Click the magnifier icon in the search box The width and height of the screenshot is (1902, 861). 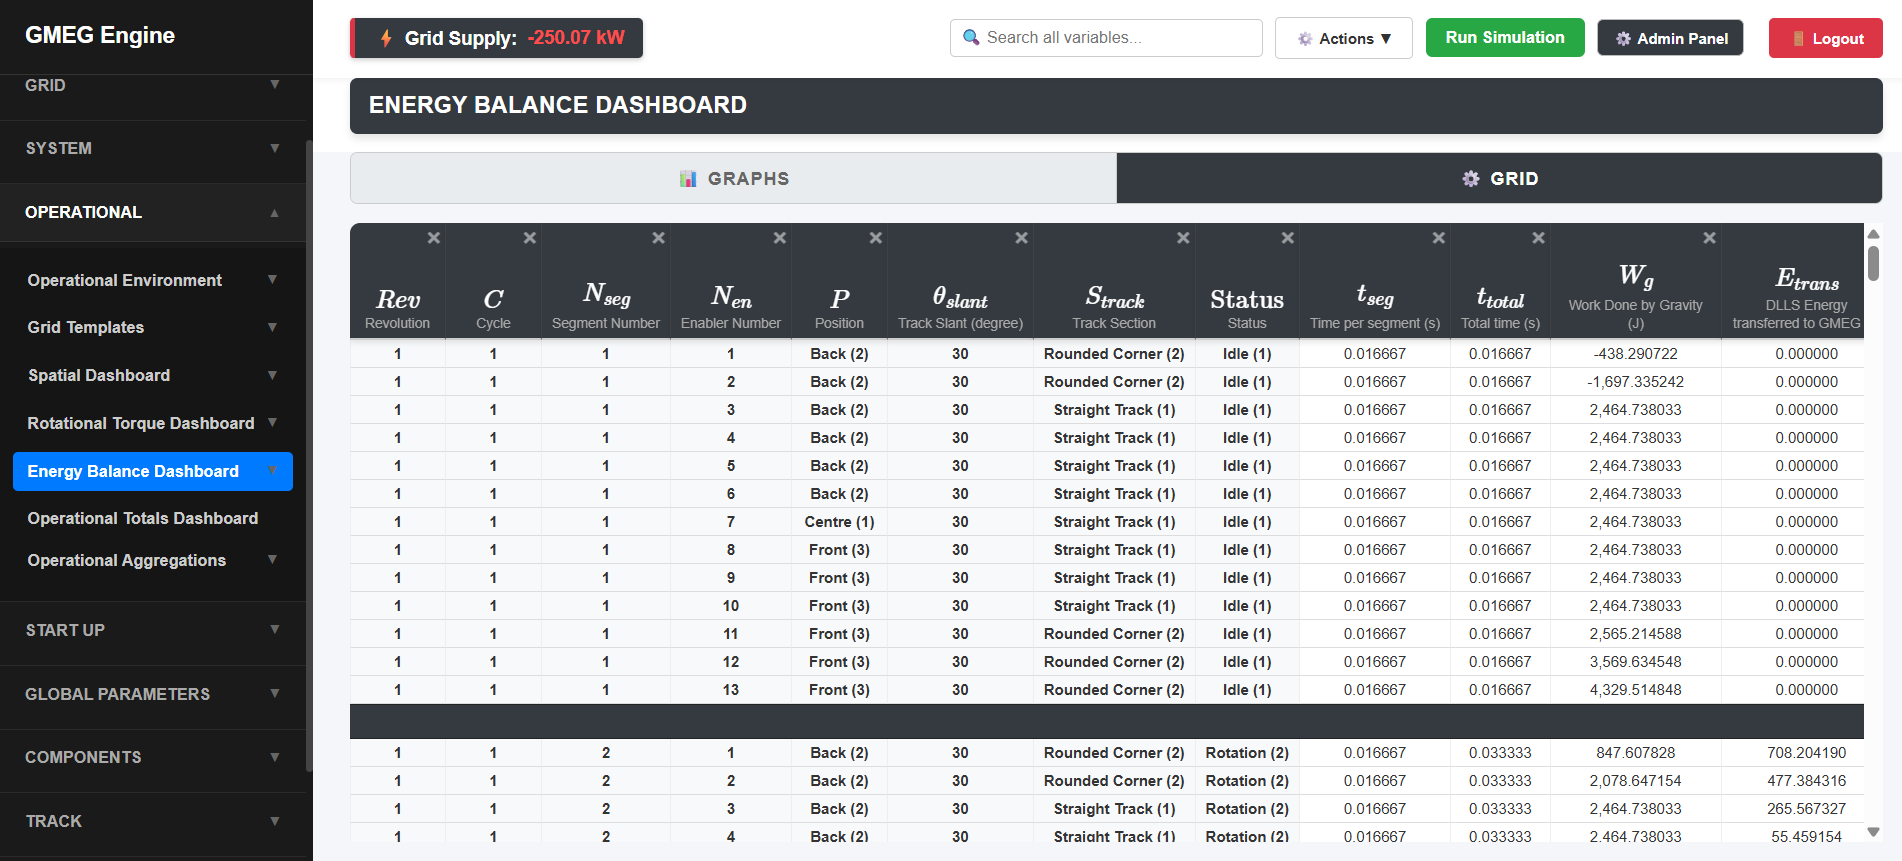coord(970,38)
